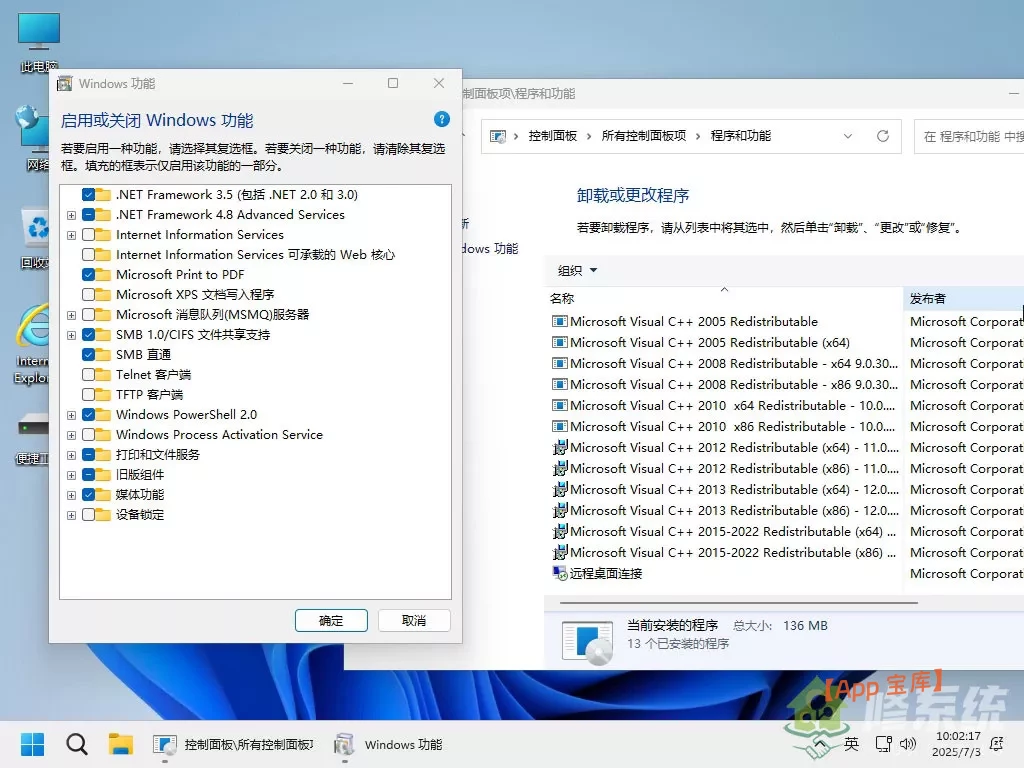Expand the 媒体功能 tree node

[70, 494]
